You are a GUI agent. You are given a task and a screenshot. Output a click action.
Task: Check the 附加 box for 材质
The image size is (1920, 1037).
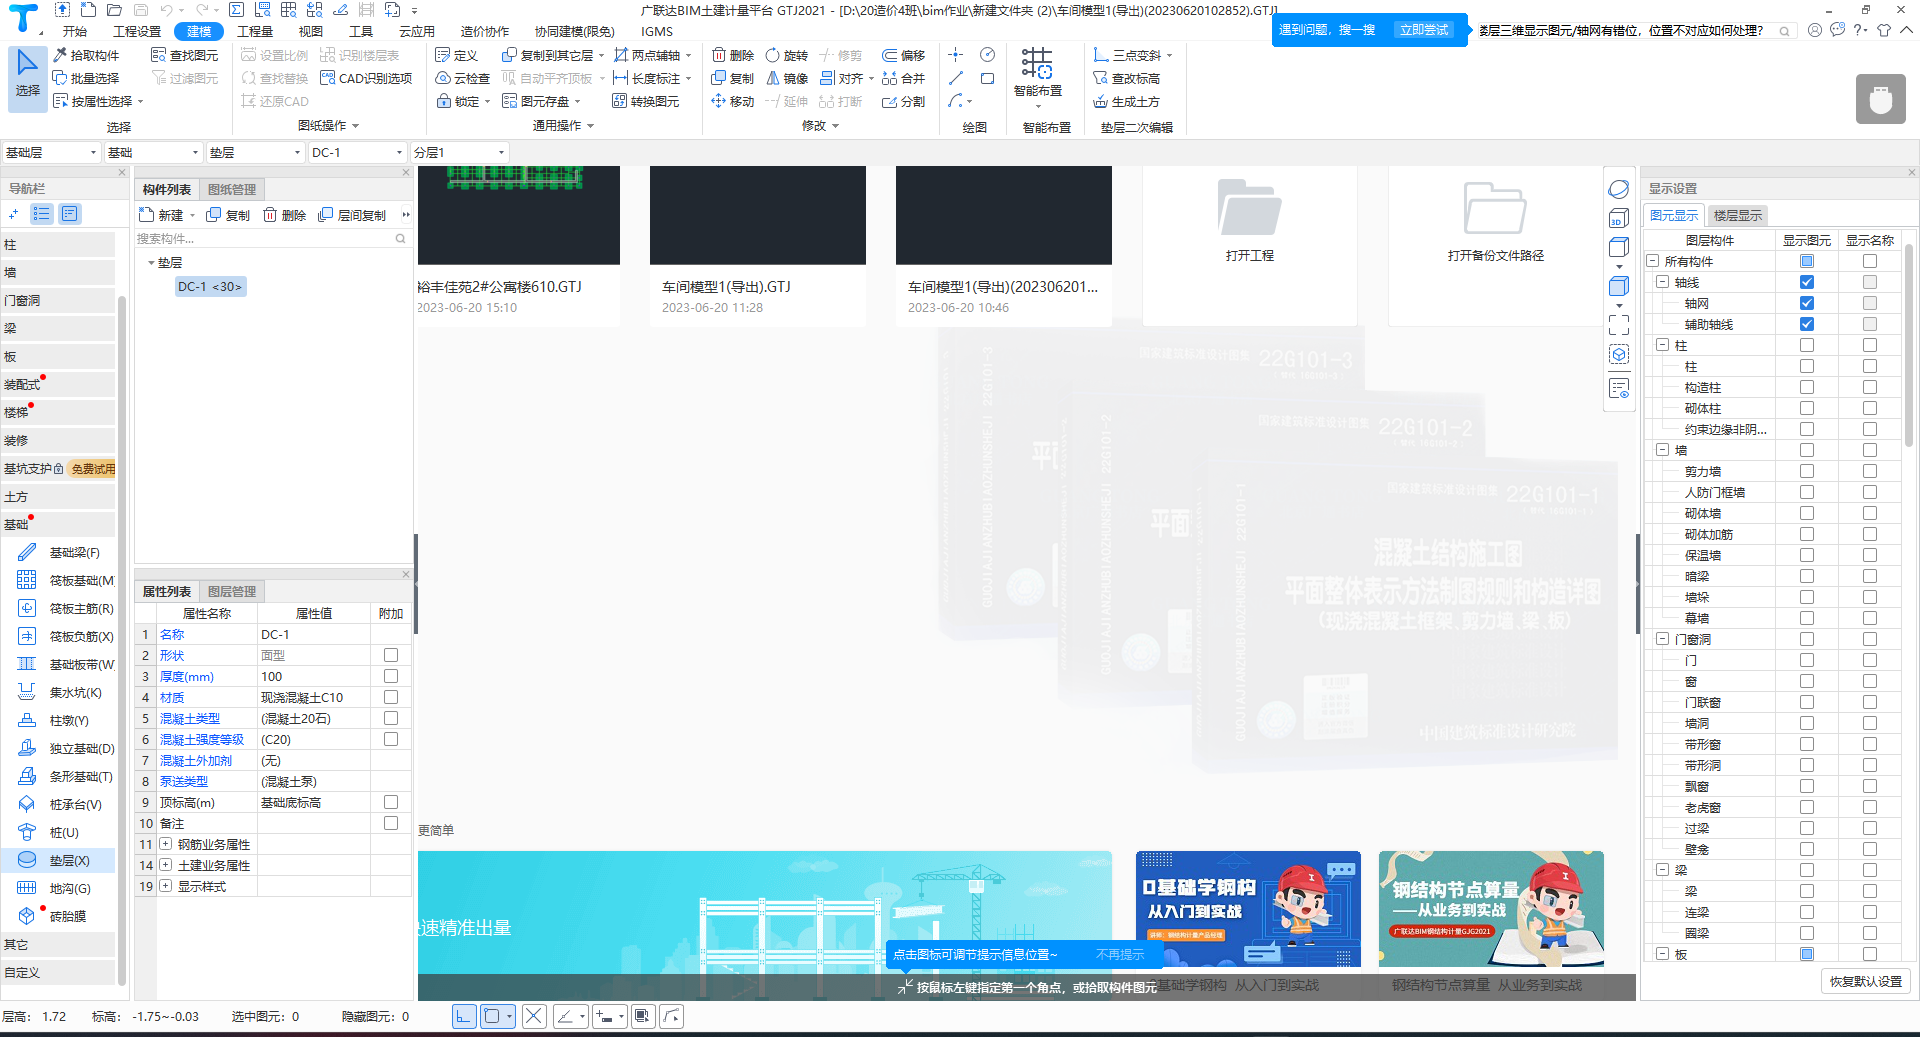(x=391, y=697)
